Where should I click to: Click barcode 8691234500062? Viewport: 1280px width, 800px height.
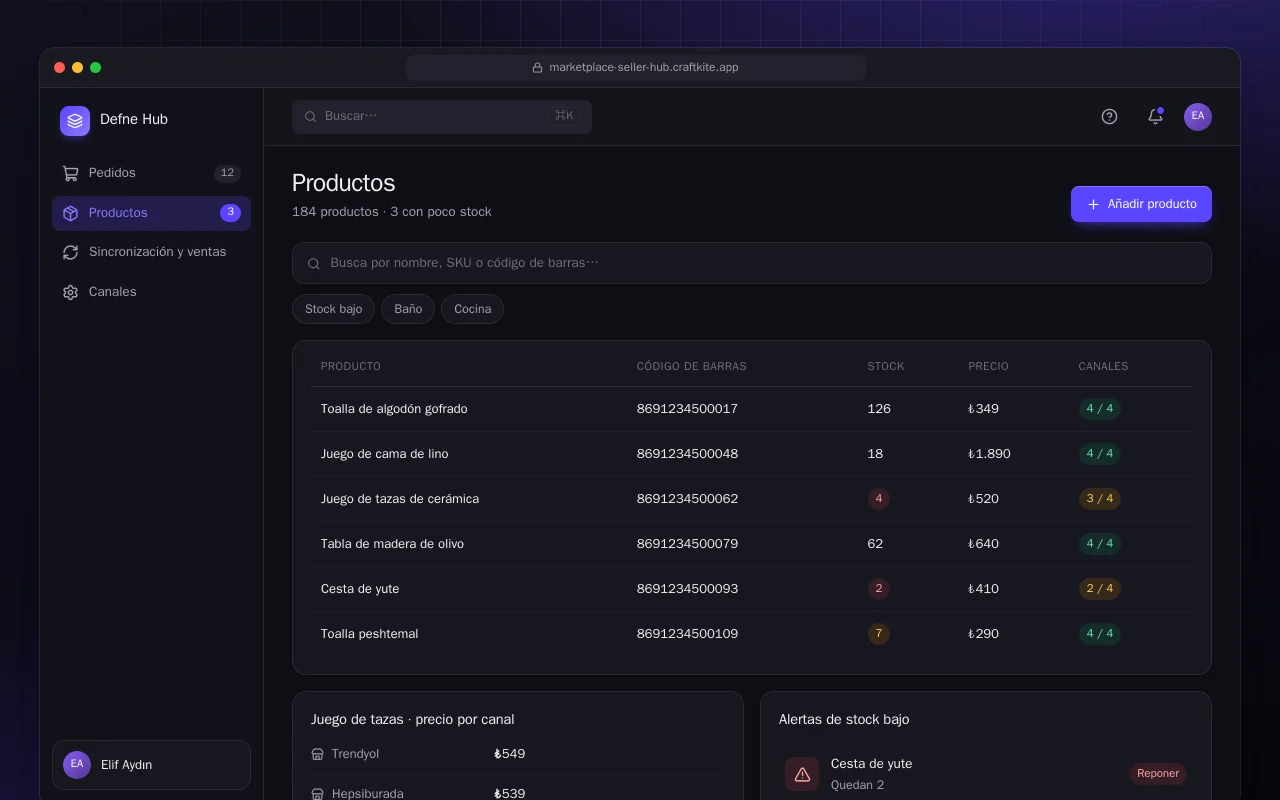687,499
